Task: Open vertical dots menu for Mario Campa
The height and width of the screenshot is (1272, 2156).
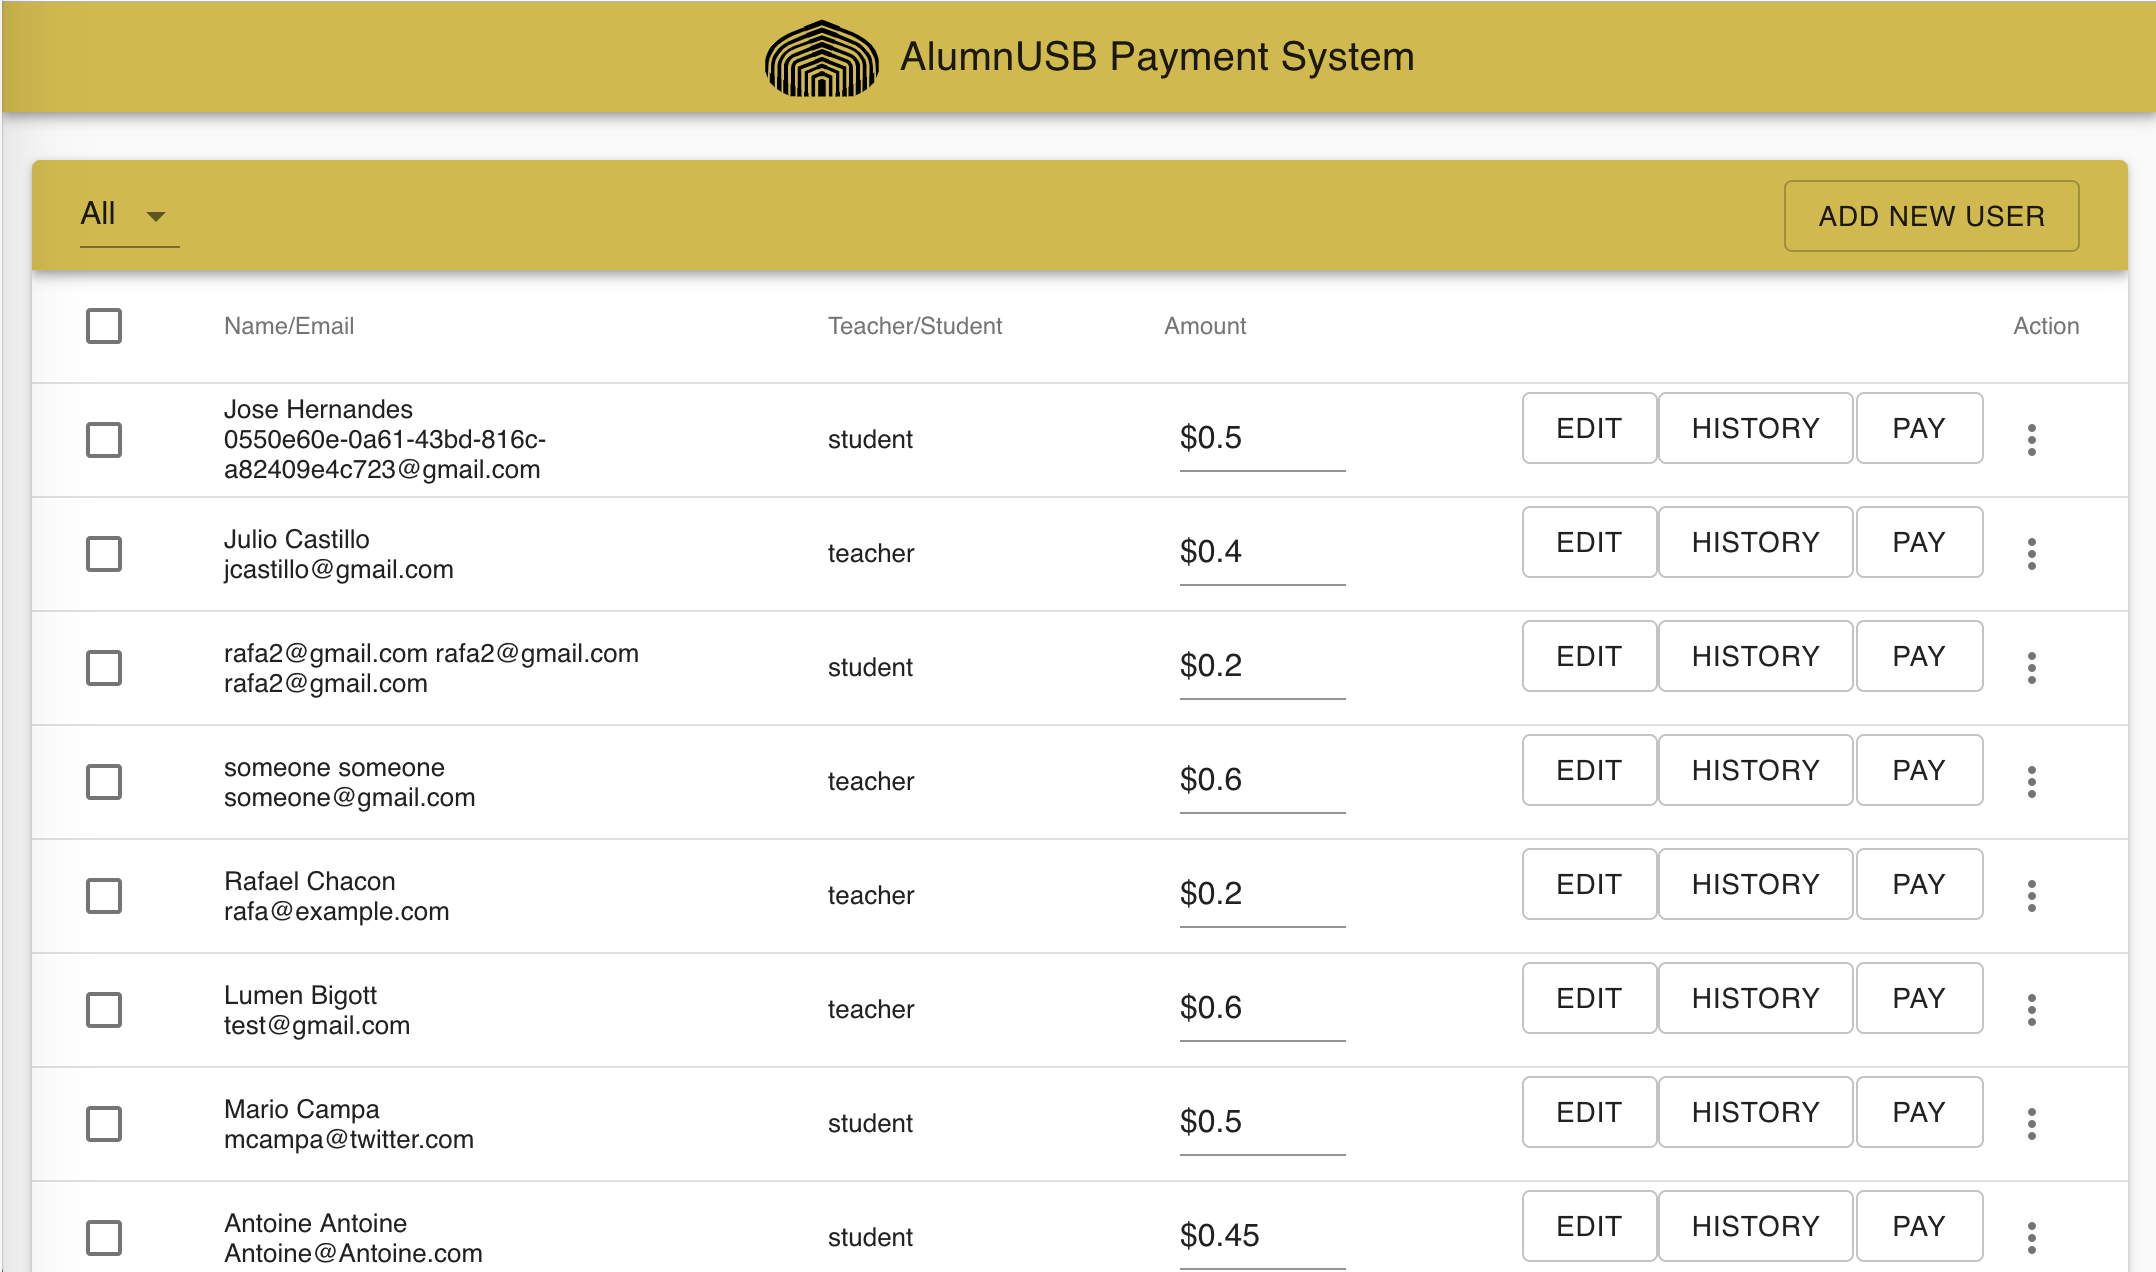Action: click(x=2031, y=1124)
